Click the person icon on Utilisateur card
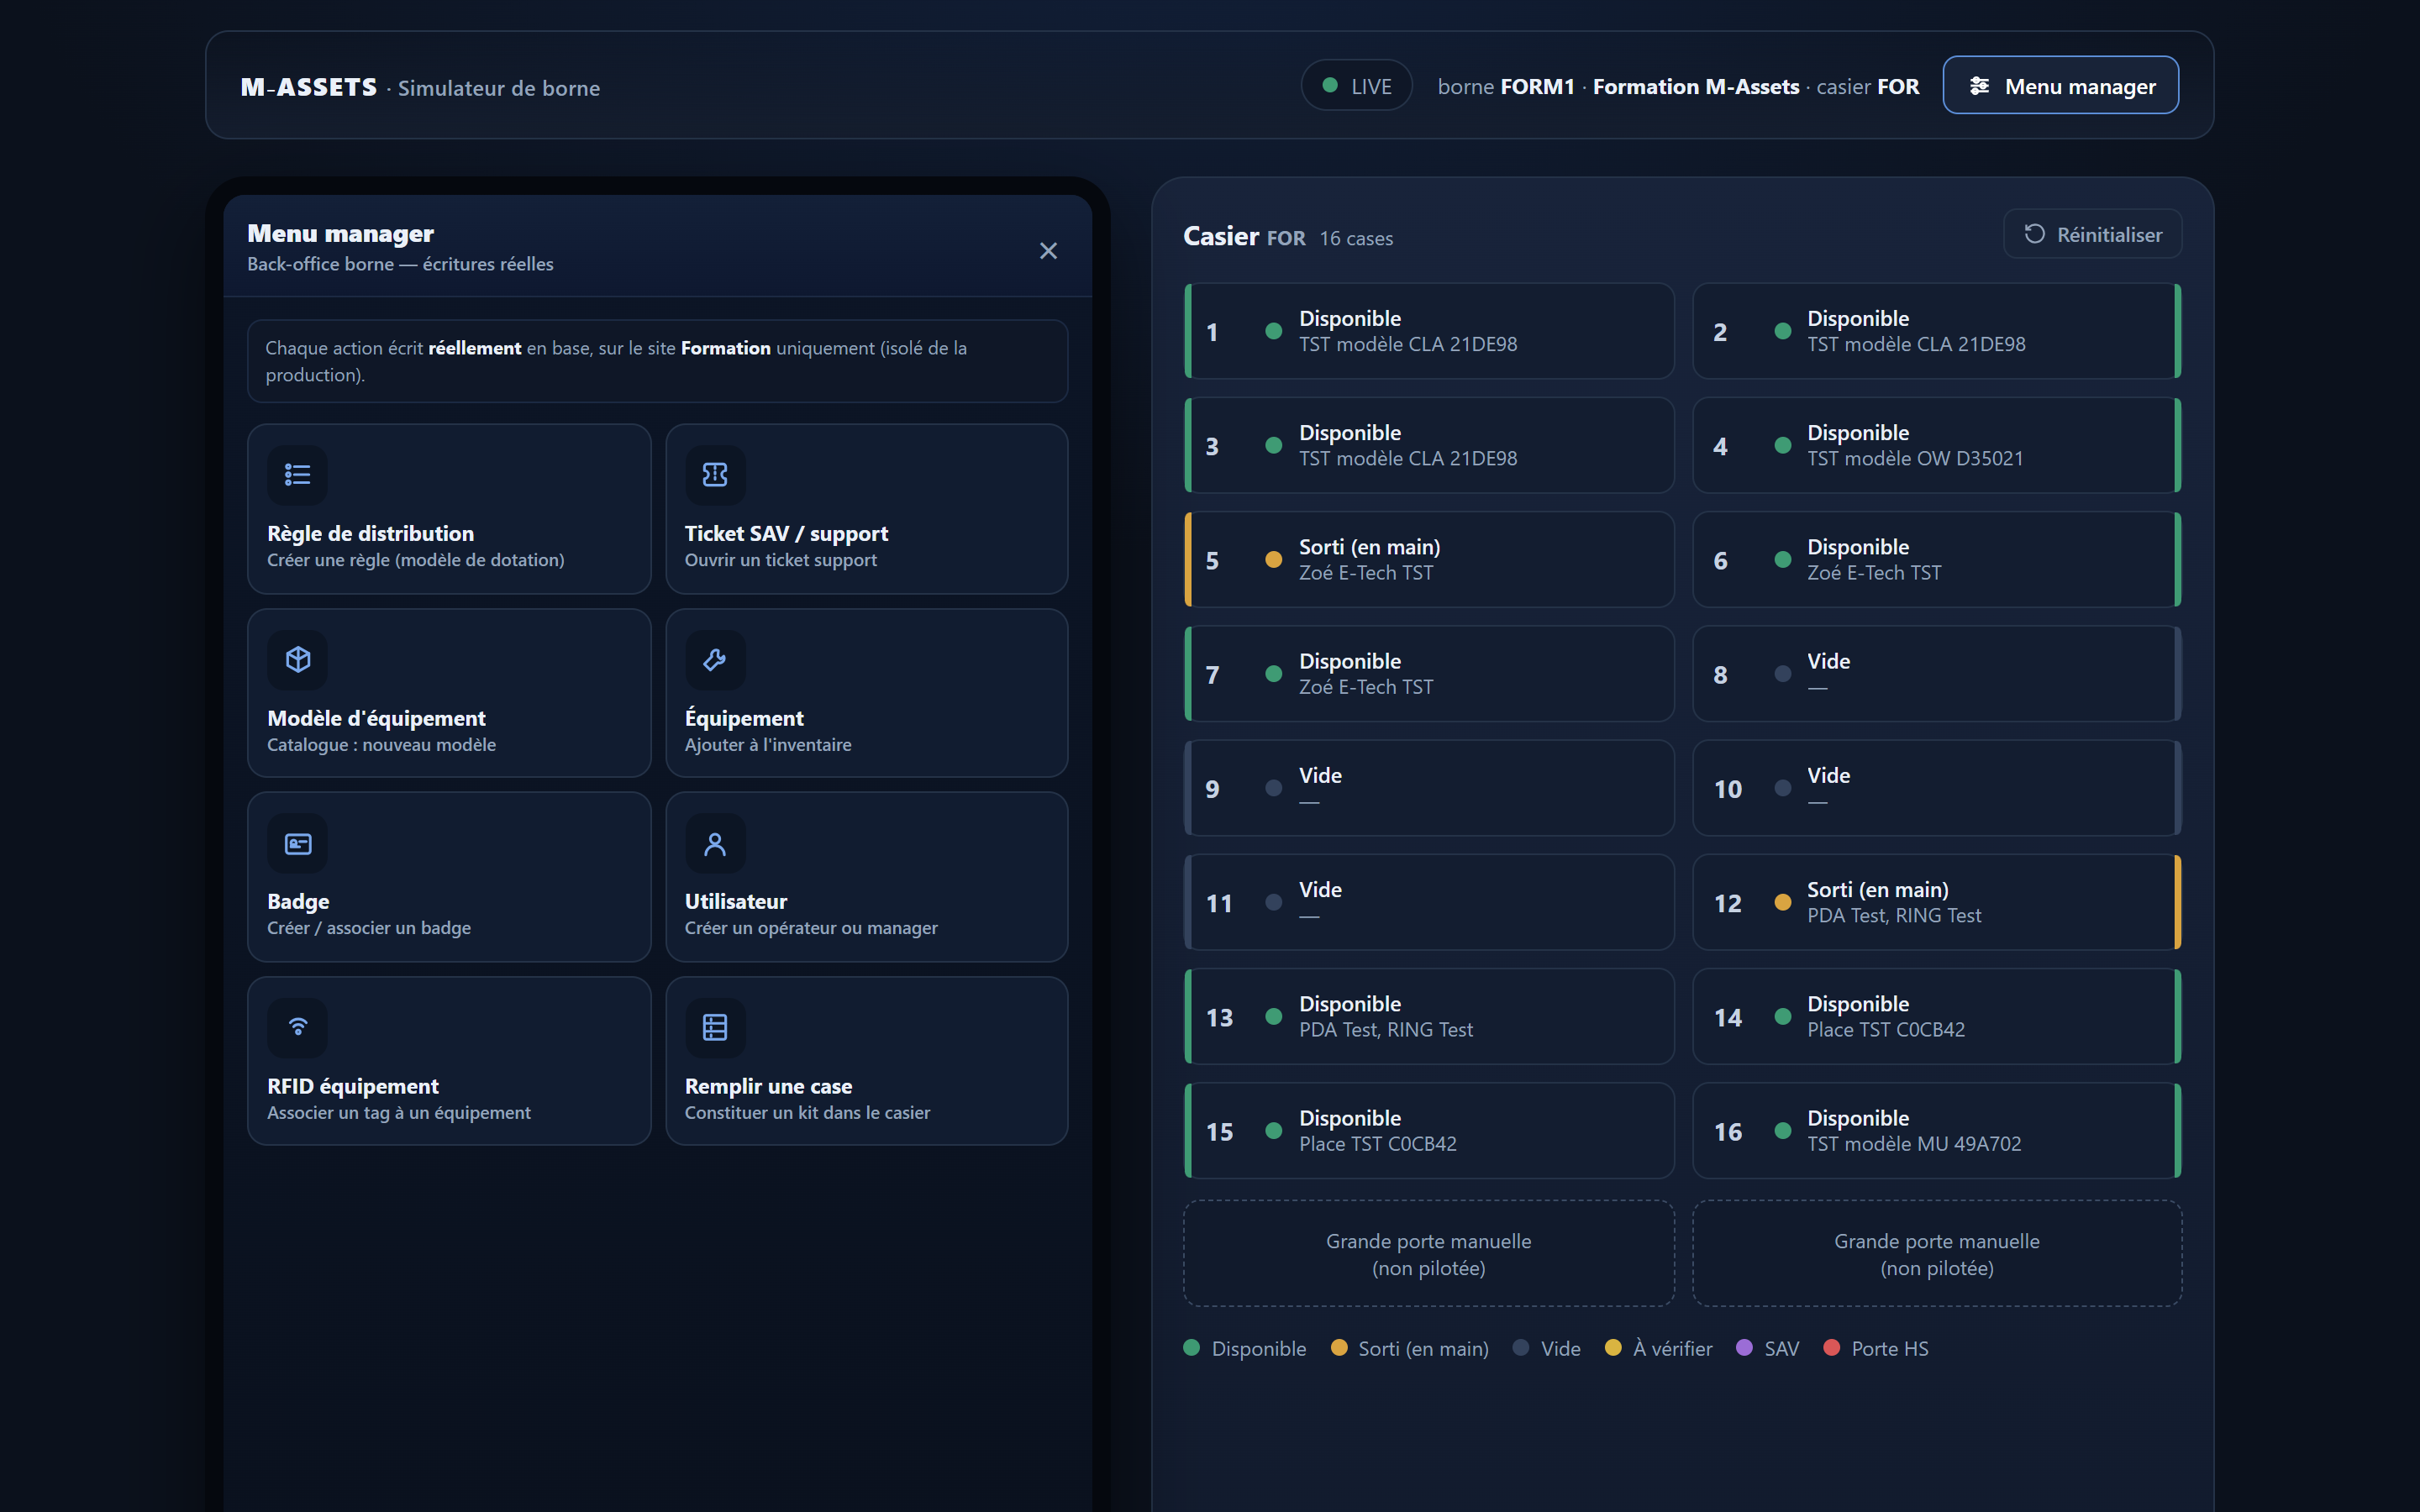2420x1512 pixels. point(715,844)
